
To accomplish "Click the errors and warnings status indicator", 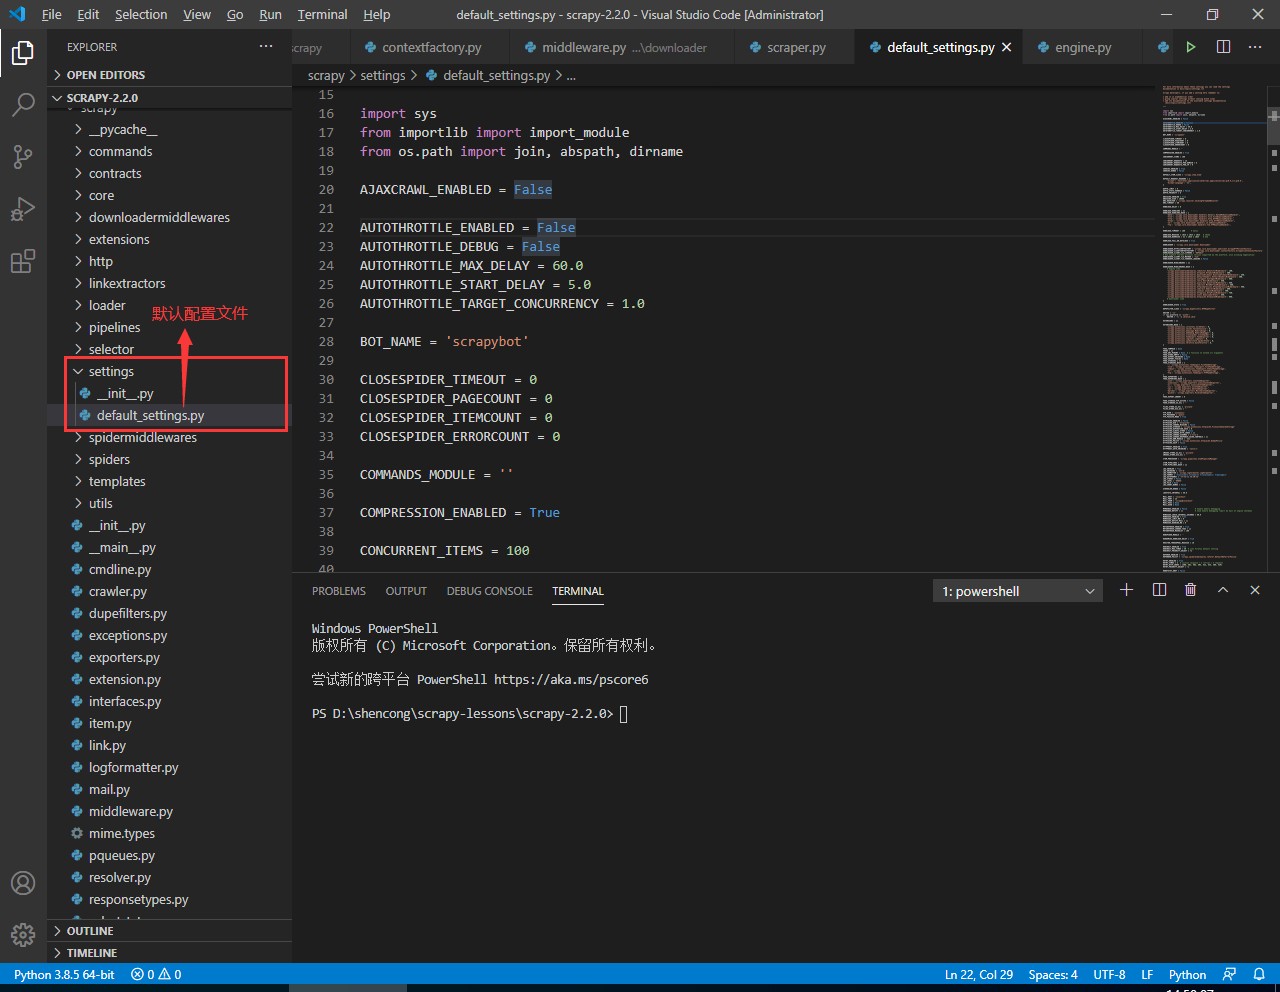I will point(156,974).
